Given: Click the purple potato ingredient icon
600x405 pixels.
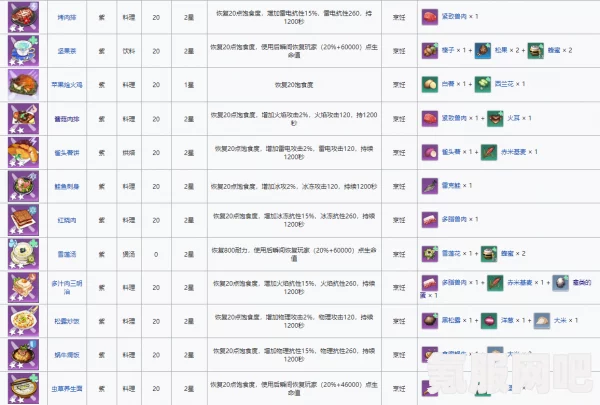Looking at the screenshot, I should pyautogui.click(x=430, y=152).
